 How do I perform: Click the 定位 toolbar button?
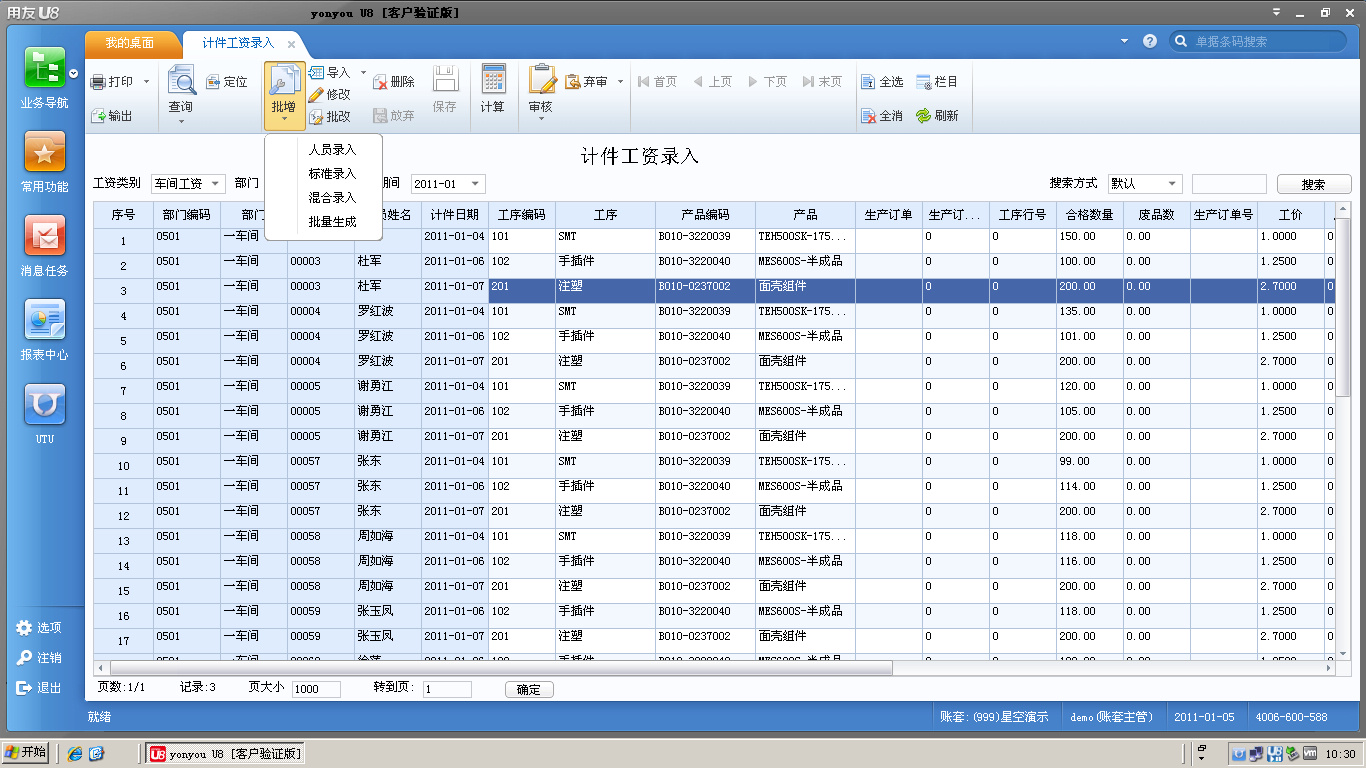pos(226,82)
